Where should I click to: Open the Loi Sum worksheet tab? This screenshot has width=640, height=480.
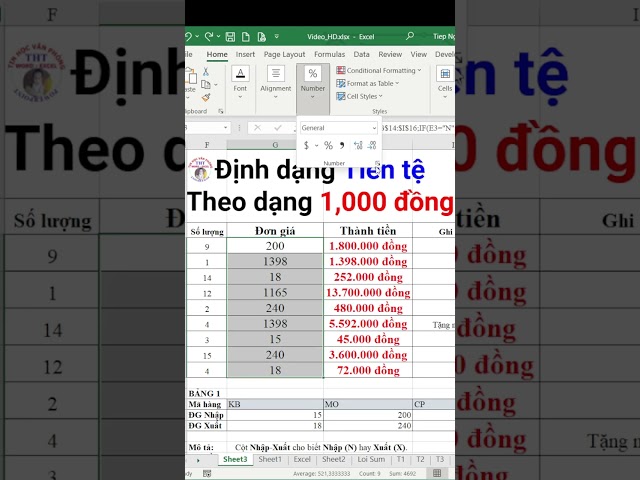[x=371, y=459]
